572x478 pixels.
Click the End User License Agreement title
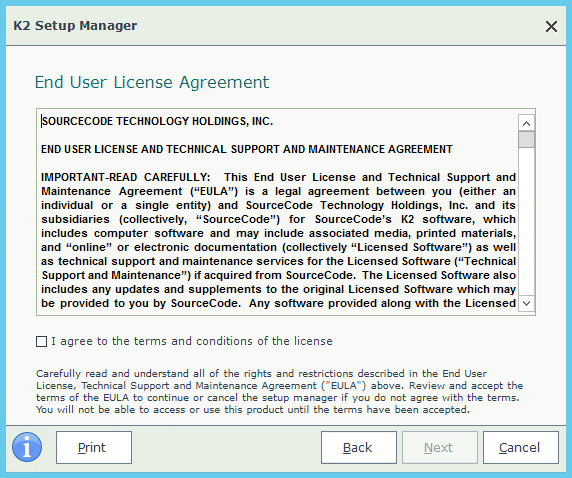152,82
